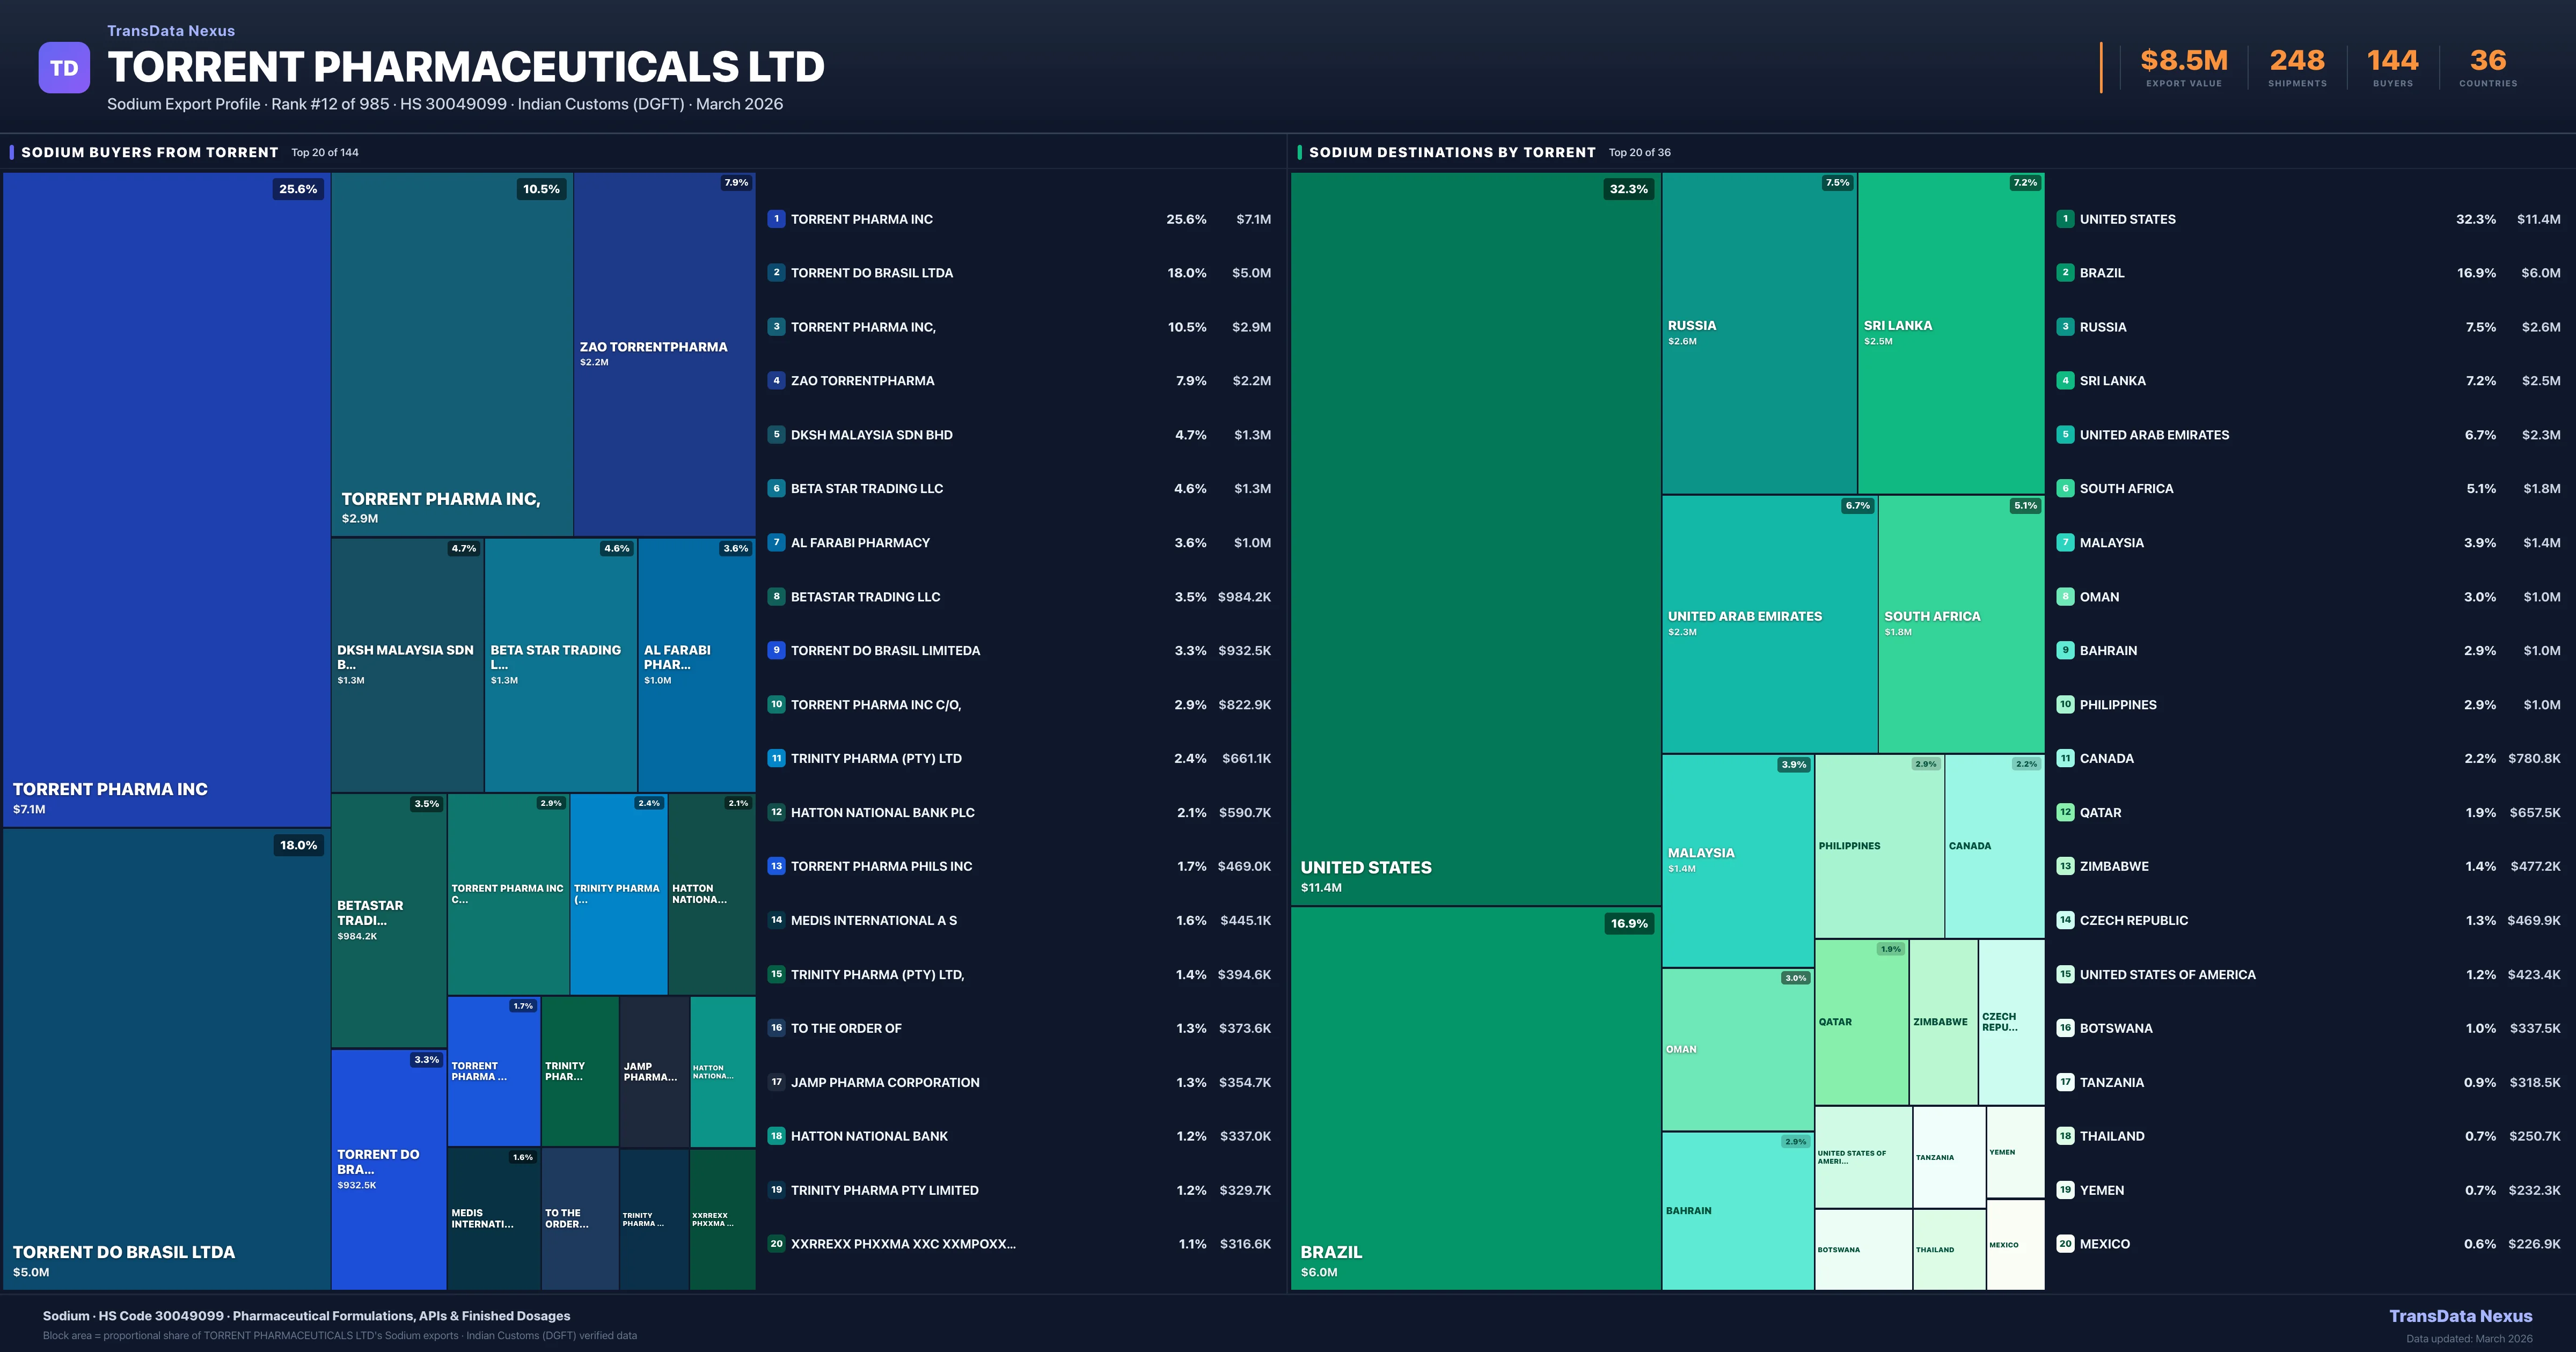Select the badge next to BRAZIL in destinations list

click(2065, 272)
